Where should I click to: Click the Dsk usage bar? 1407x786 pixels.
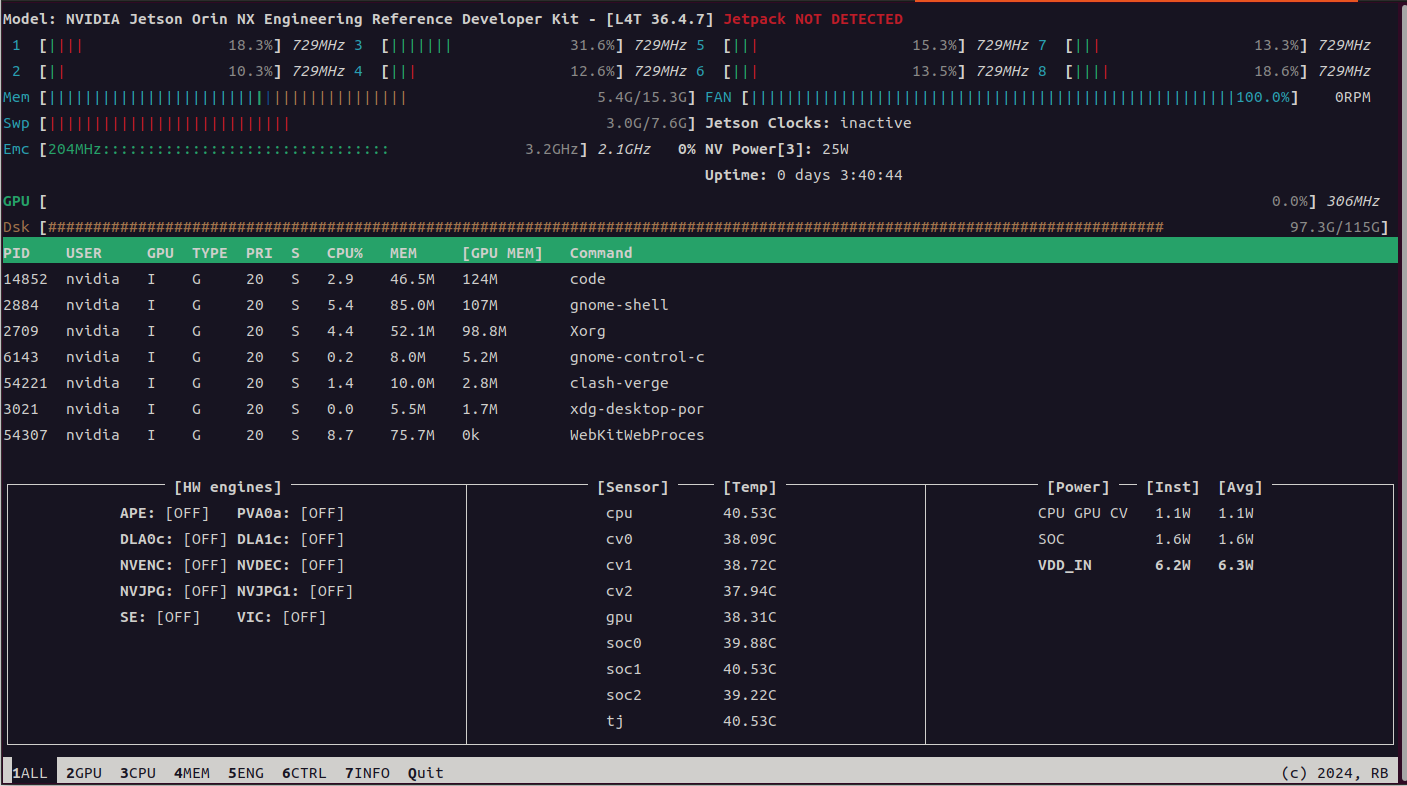[x=715, y=227]
